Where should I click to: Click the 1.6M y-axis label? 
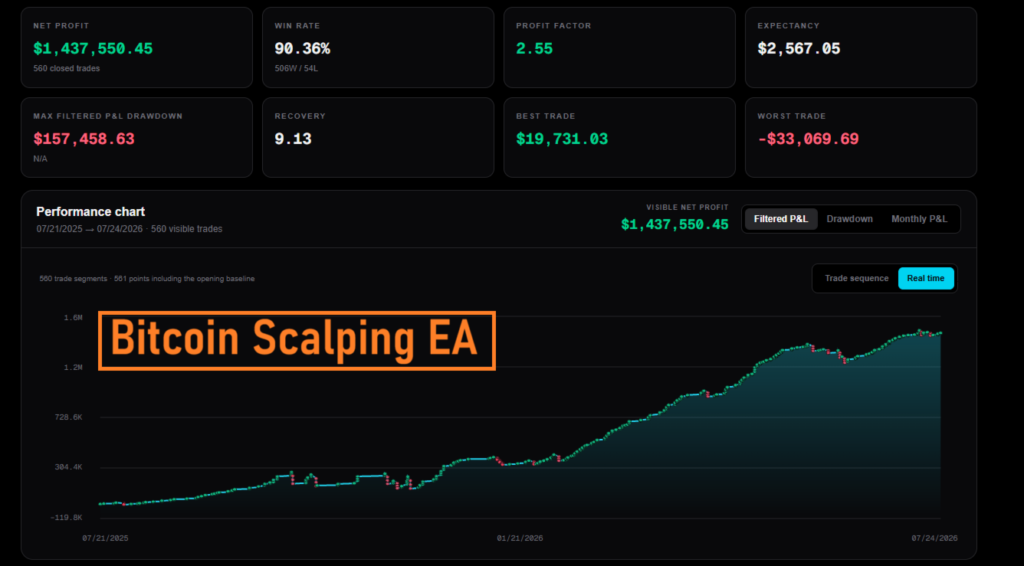pyautogui.click(x=73, y=317)
